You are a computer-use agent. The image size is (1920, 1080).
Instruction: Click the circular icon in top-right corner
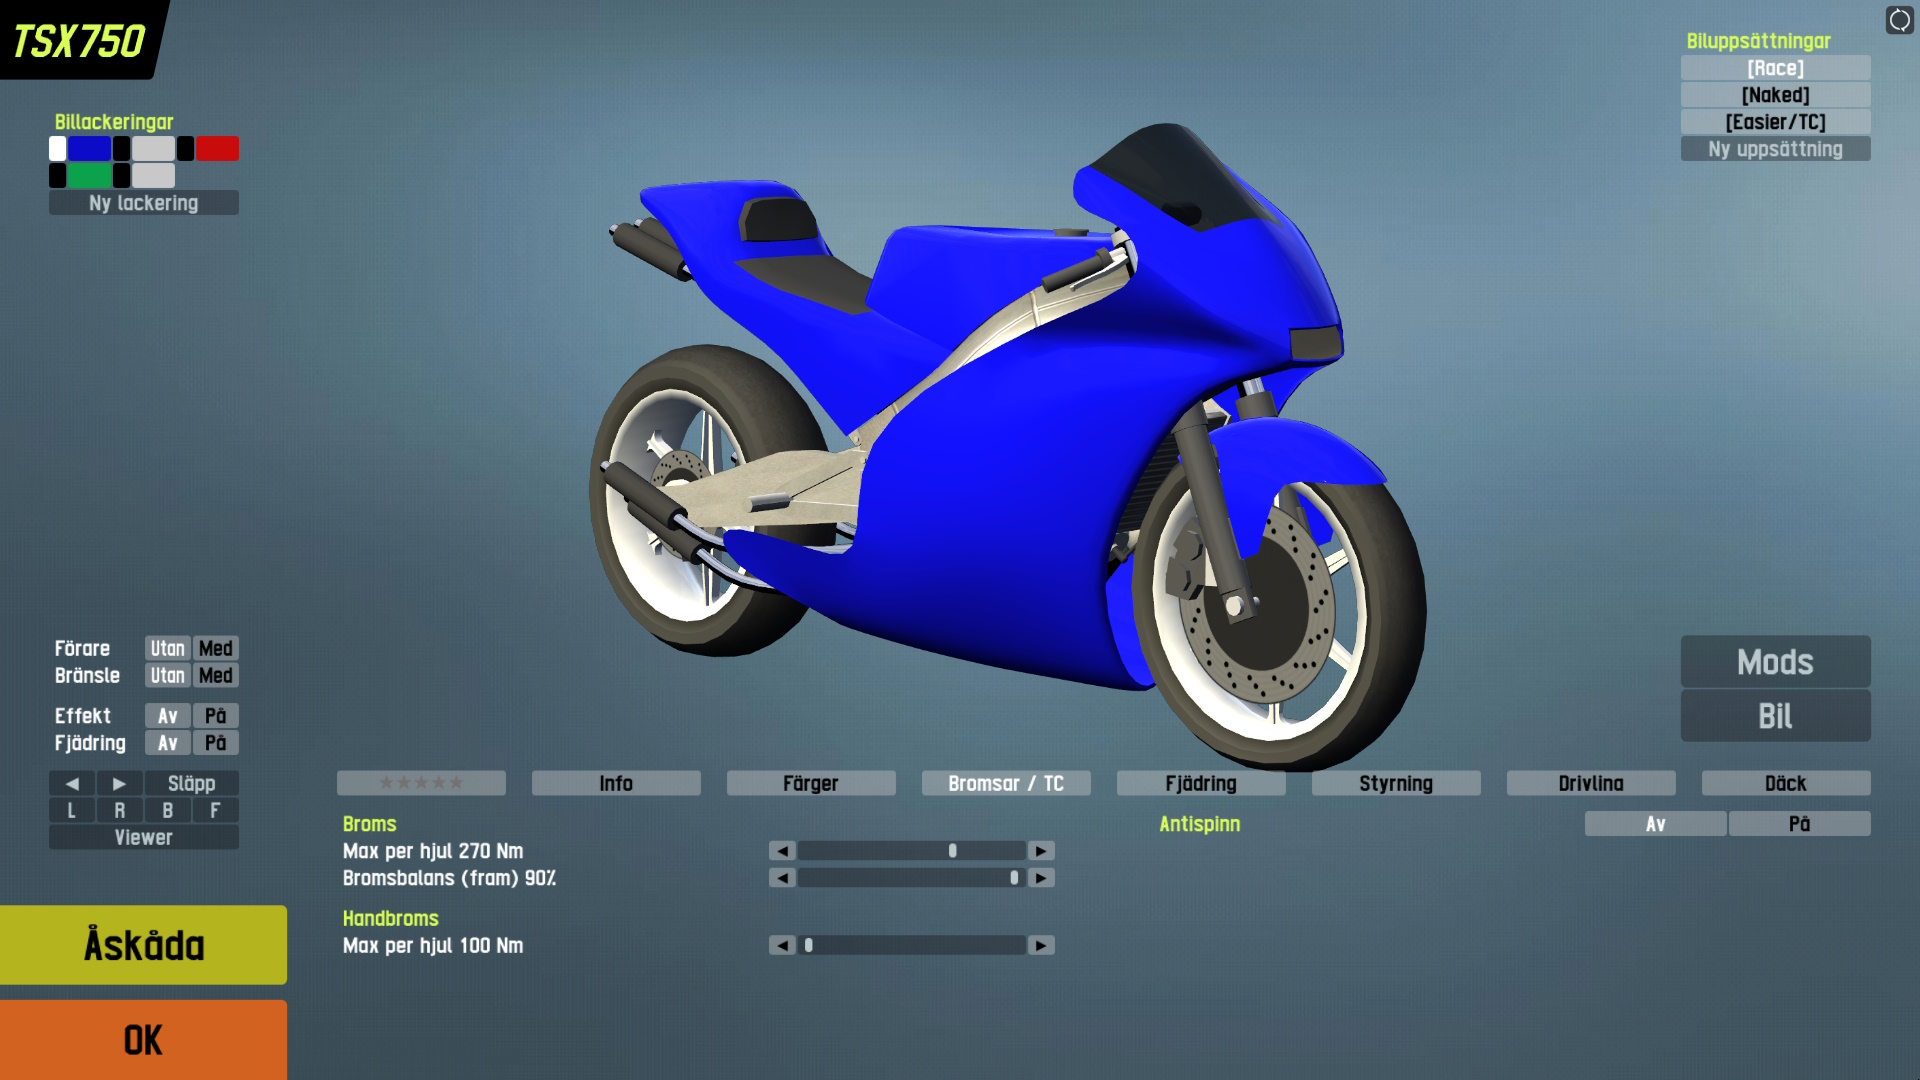click(1899, 20)
